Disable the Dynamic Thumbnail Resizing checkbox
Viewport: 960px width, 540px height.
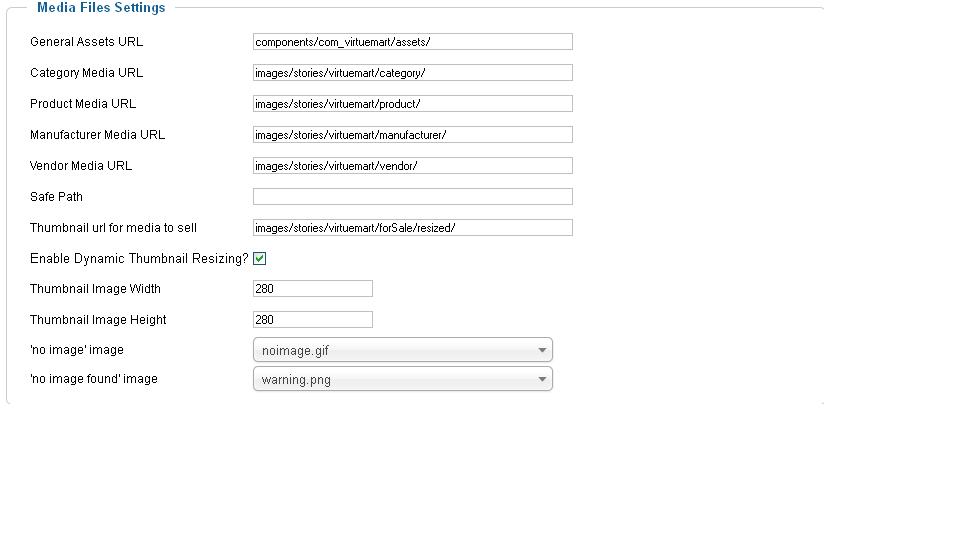pos(260,258)
